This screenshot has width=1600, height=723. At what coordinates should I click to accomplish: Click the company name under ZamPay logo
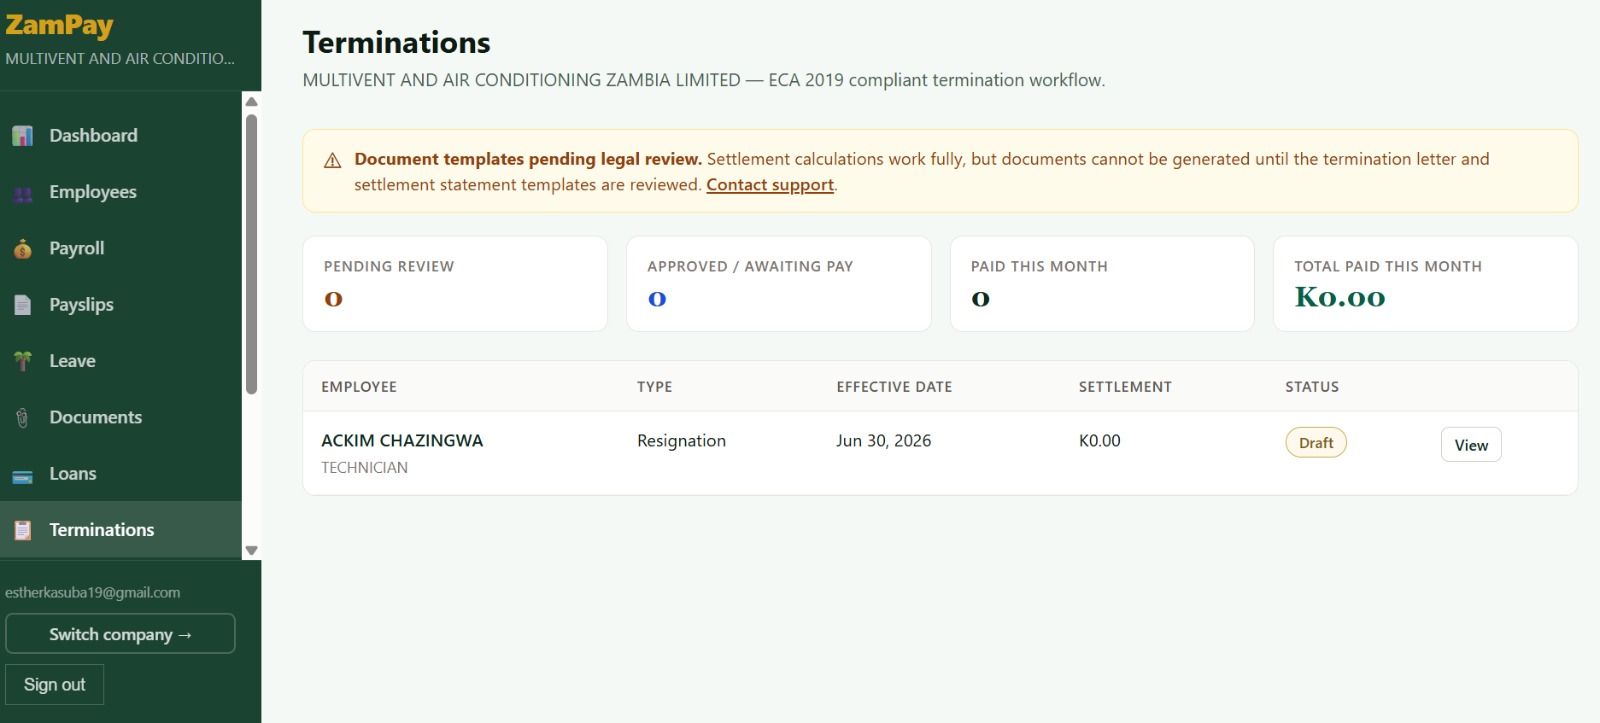tap(120, 59)
